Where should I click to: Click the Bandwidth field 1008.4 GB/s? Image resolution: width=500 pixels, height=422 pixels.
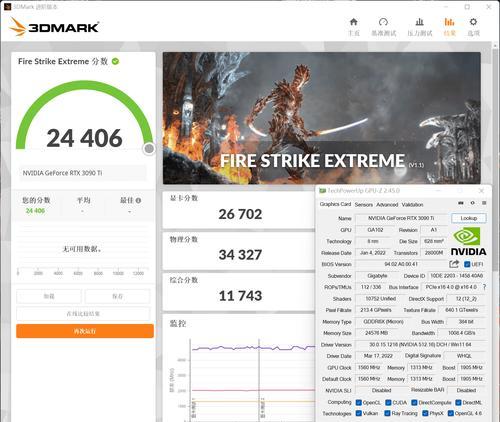(x=461, y=333)
